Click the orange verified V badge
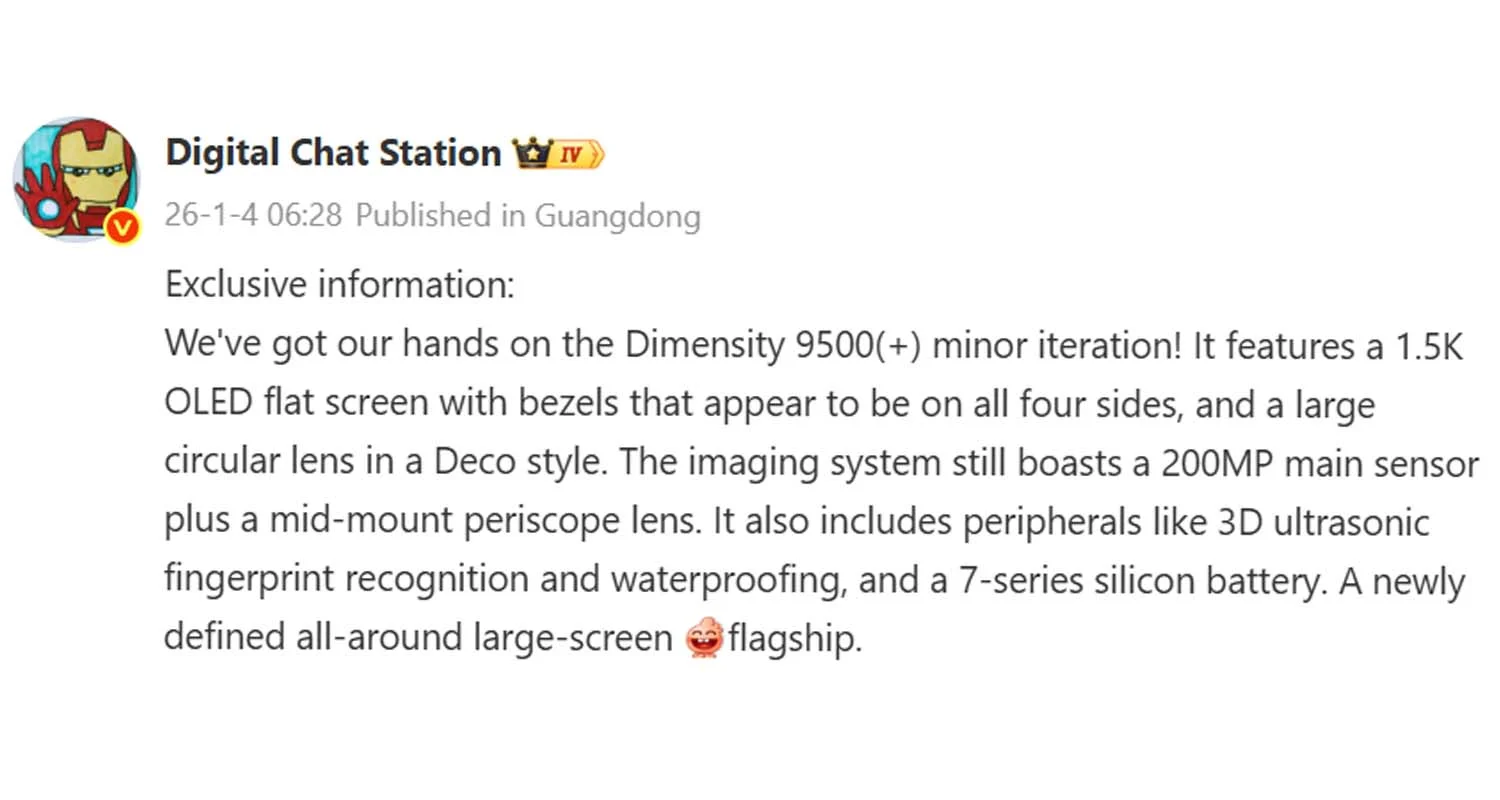 122,229
